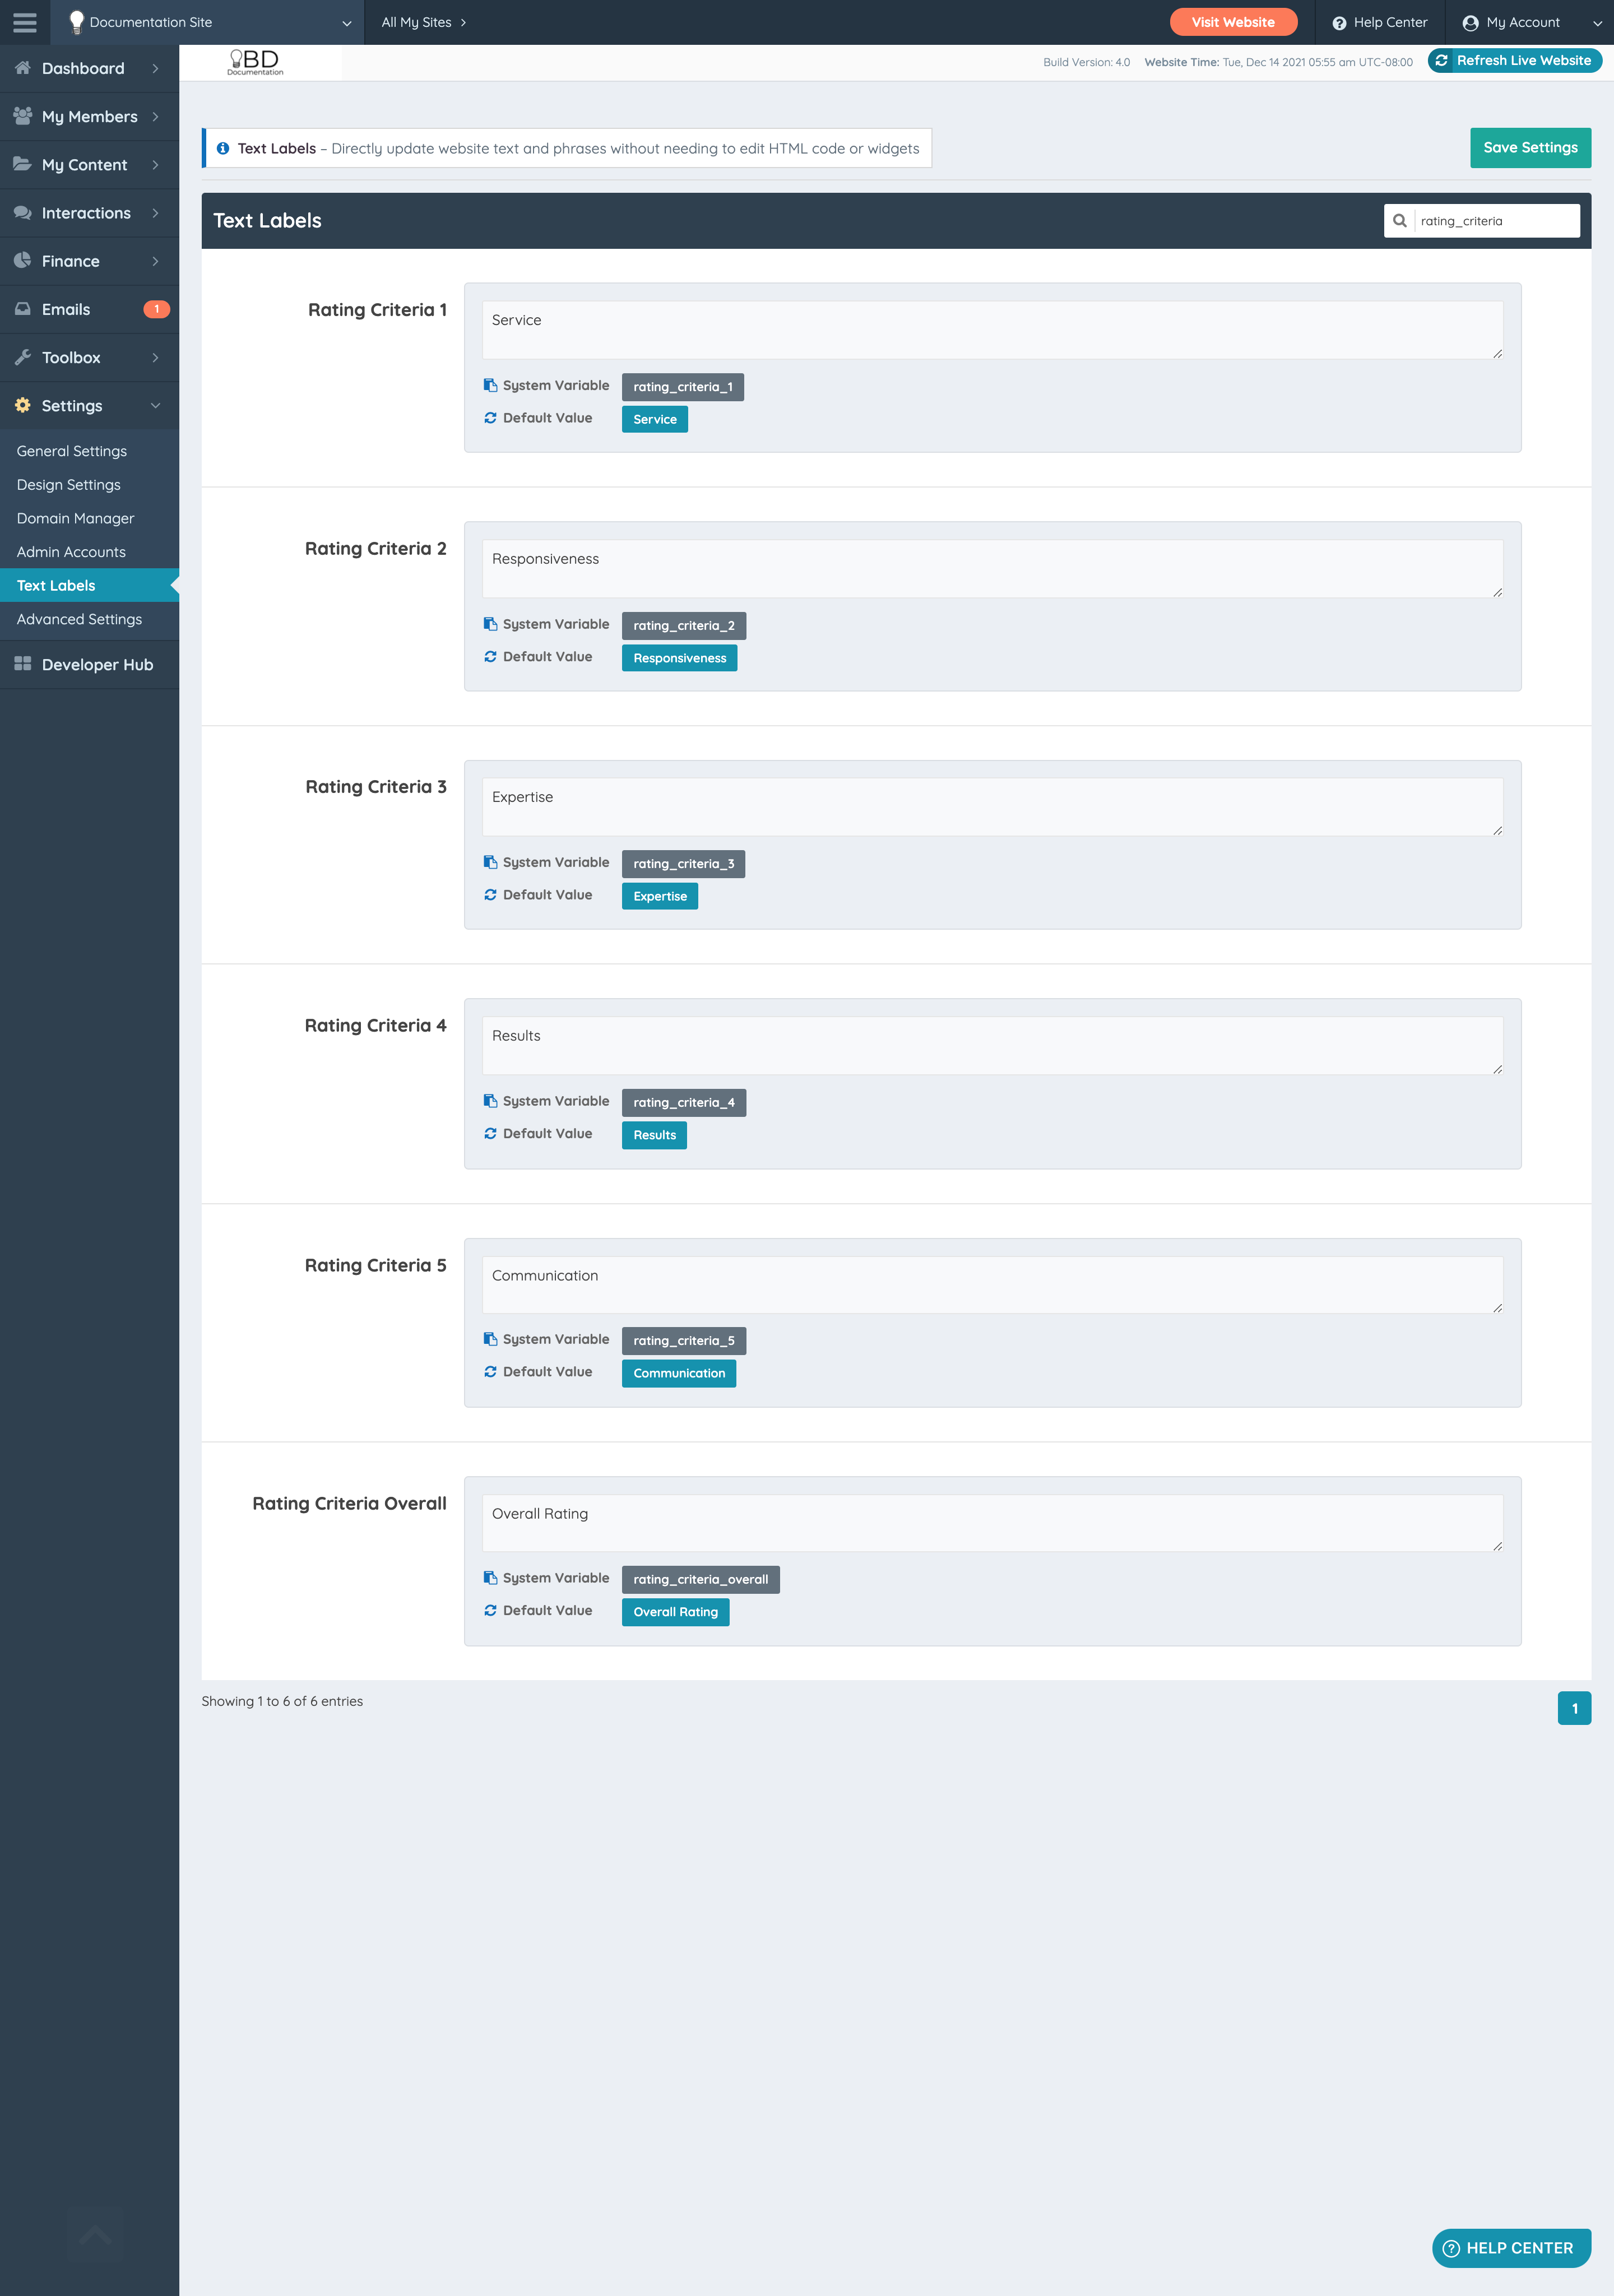This screenshot has height=2296, width=1614.
Task: Open Design Settings page
Action: tap(68, 485)
